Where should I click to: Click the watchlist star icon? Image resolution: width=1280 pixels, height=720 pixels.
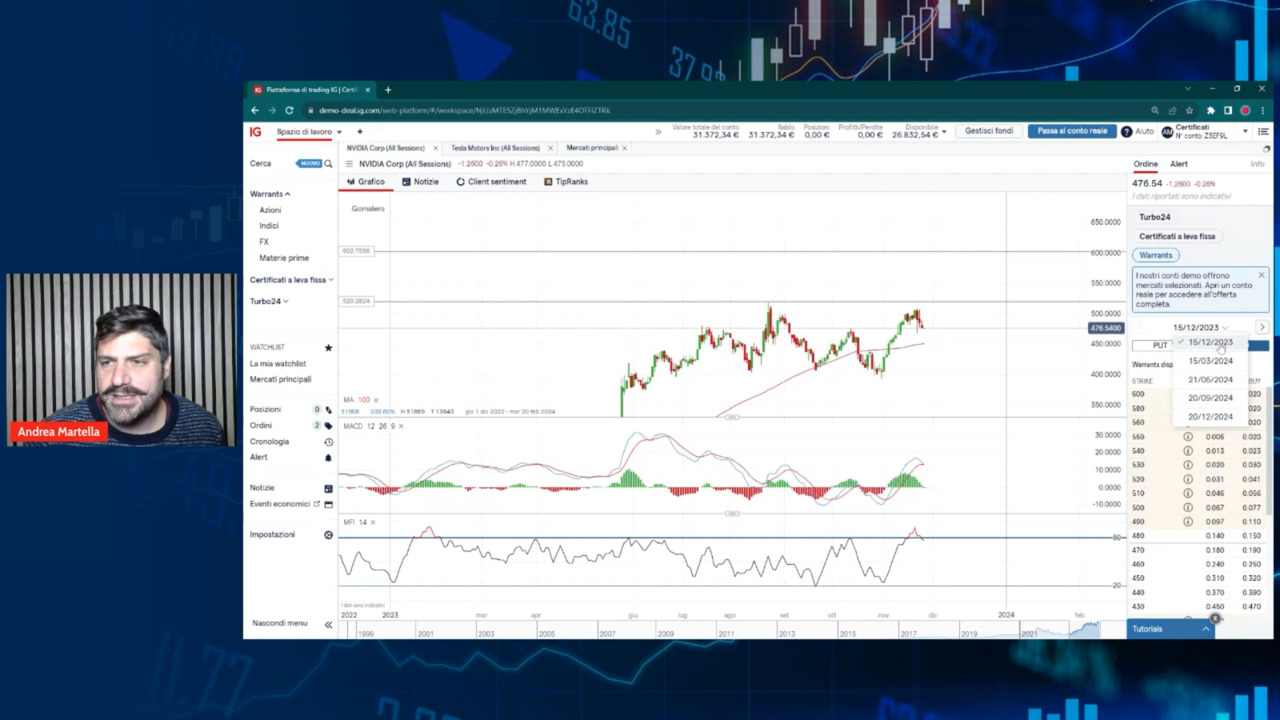(328, 348)
